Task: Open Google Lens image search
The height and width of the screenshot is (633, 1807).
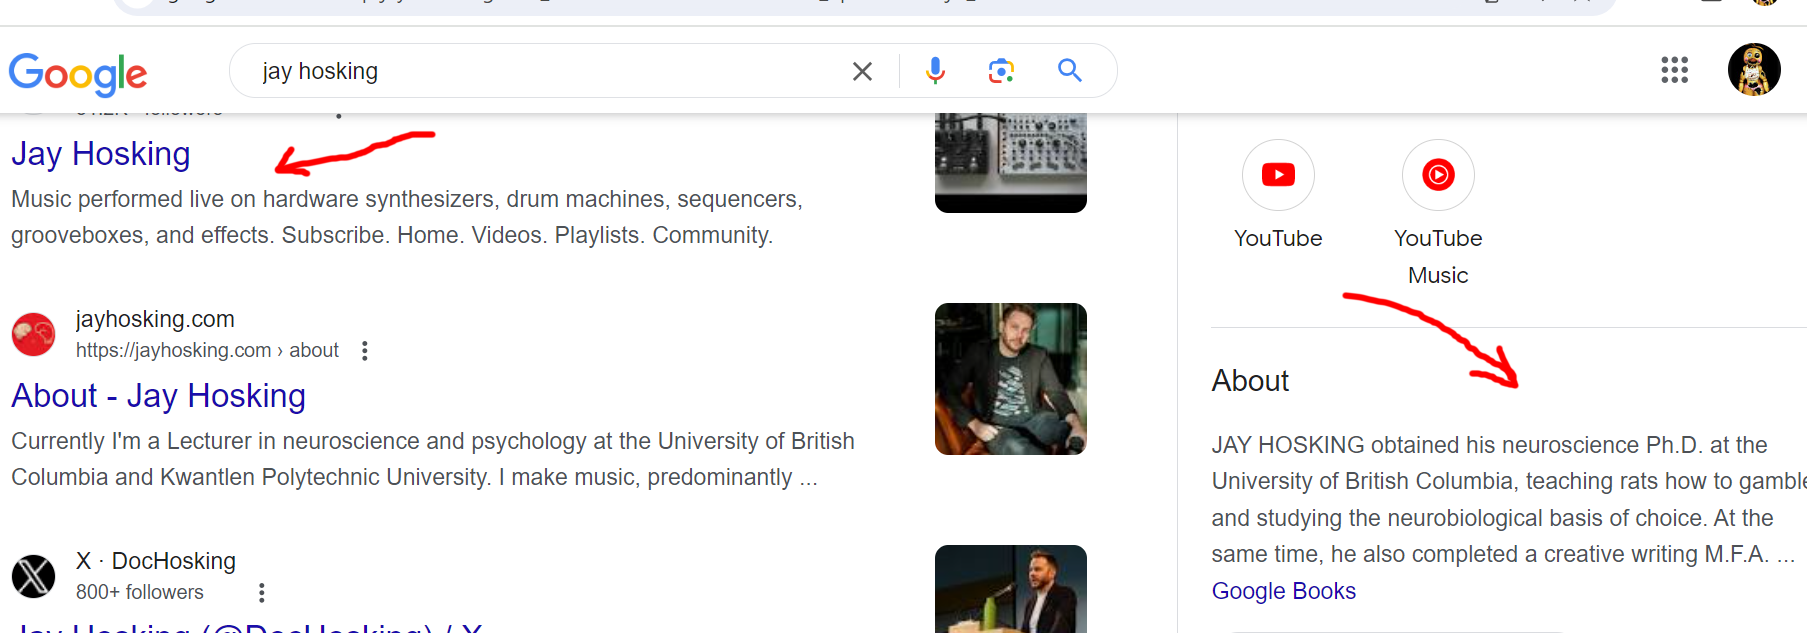Action: tap(1001, 70)
